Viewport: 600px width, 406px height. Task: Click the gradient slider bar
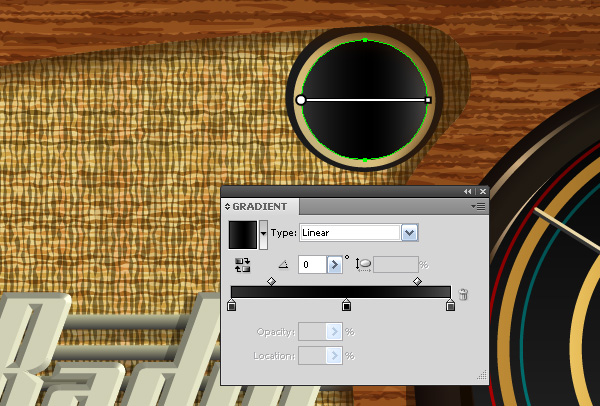[x=341, y=292]
